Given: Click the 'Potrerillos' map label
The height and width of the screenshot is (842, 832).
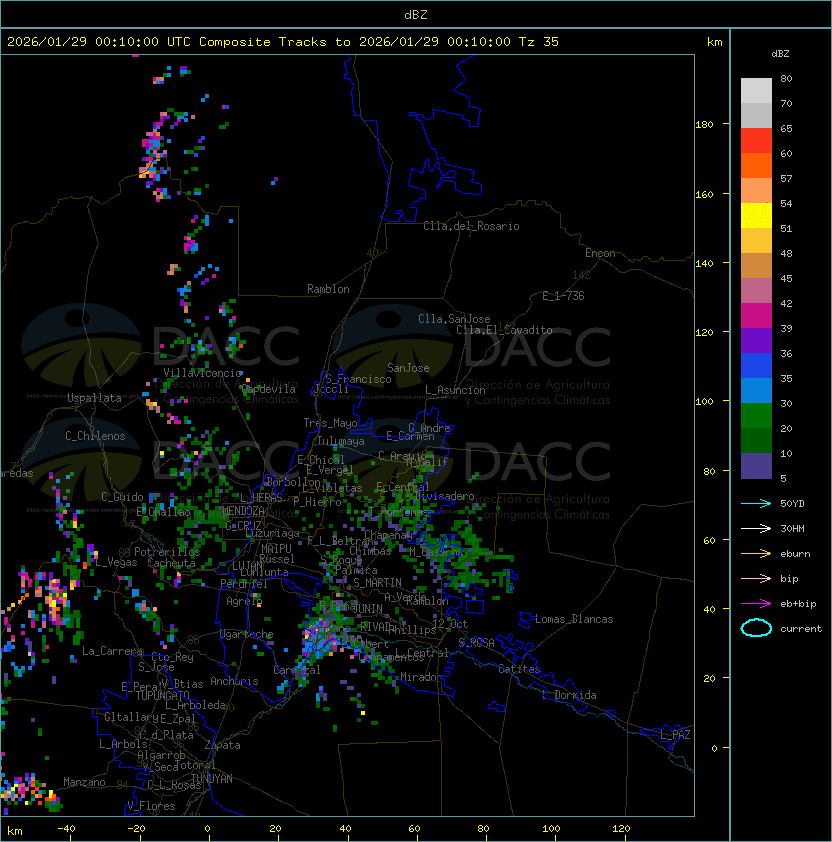Looking at the screenshot, I should click(167, 552).
